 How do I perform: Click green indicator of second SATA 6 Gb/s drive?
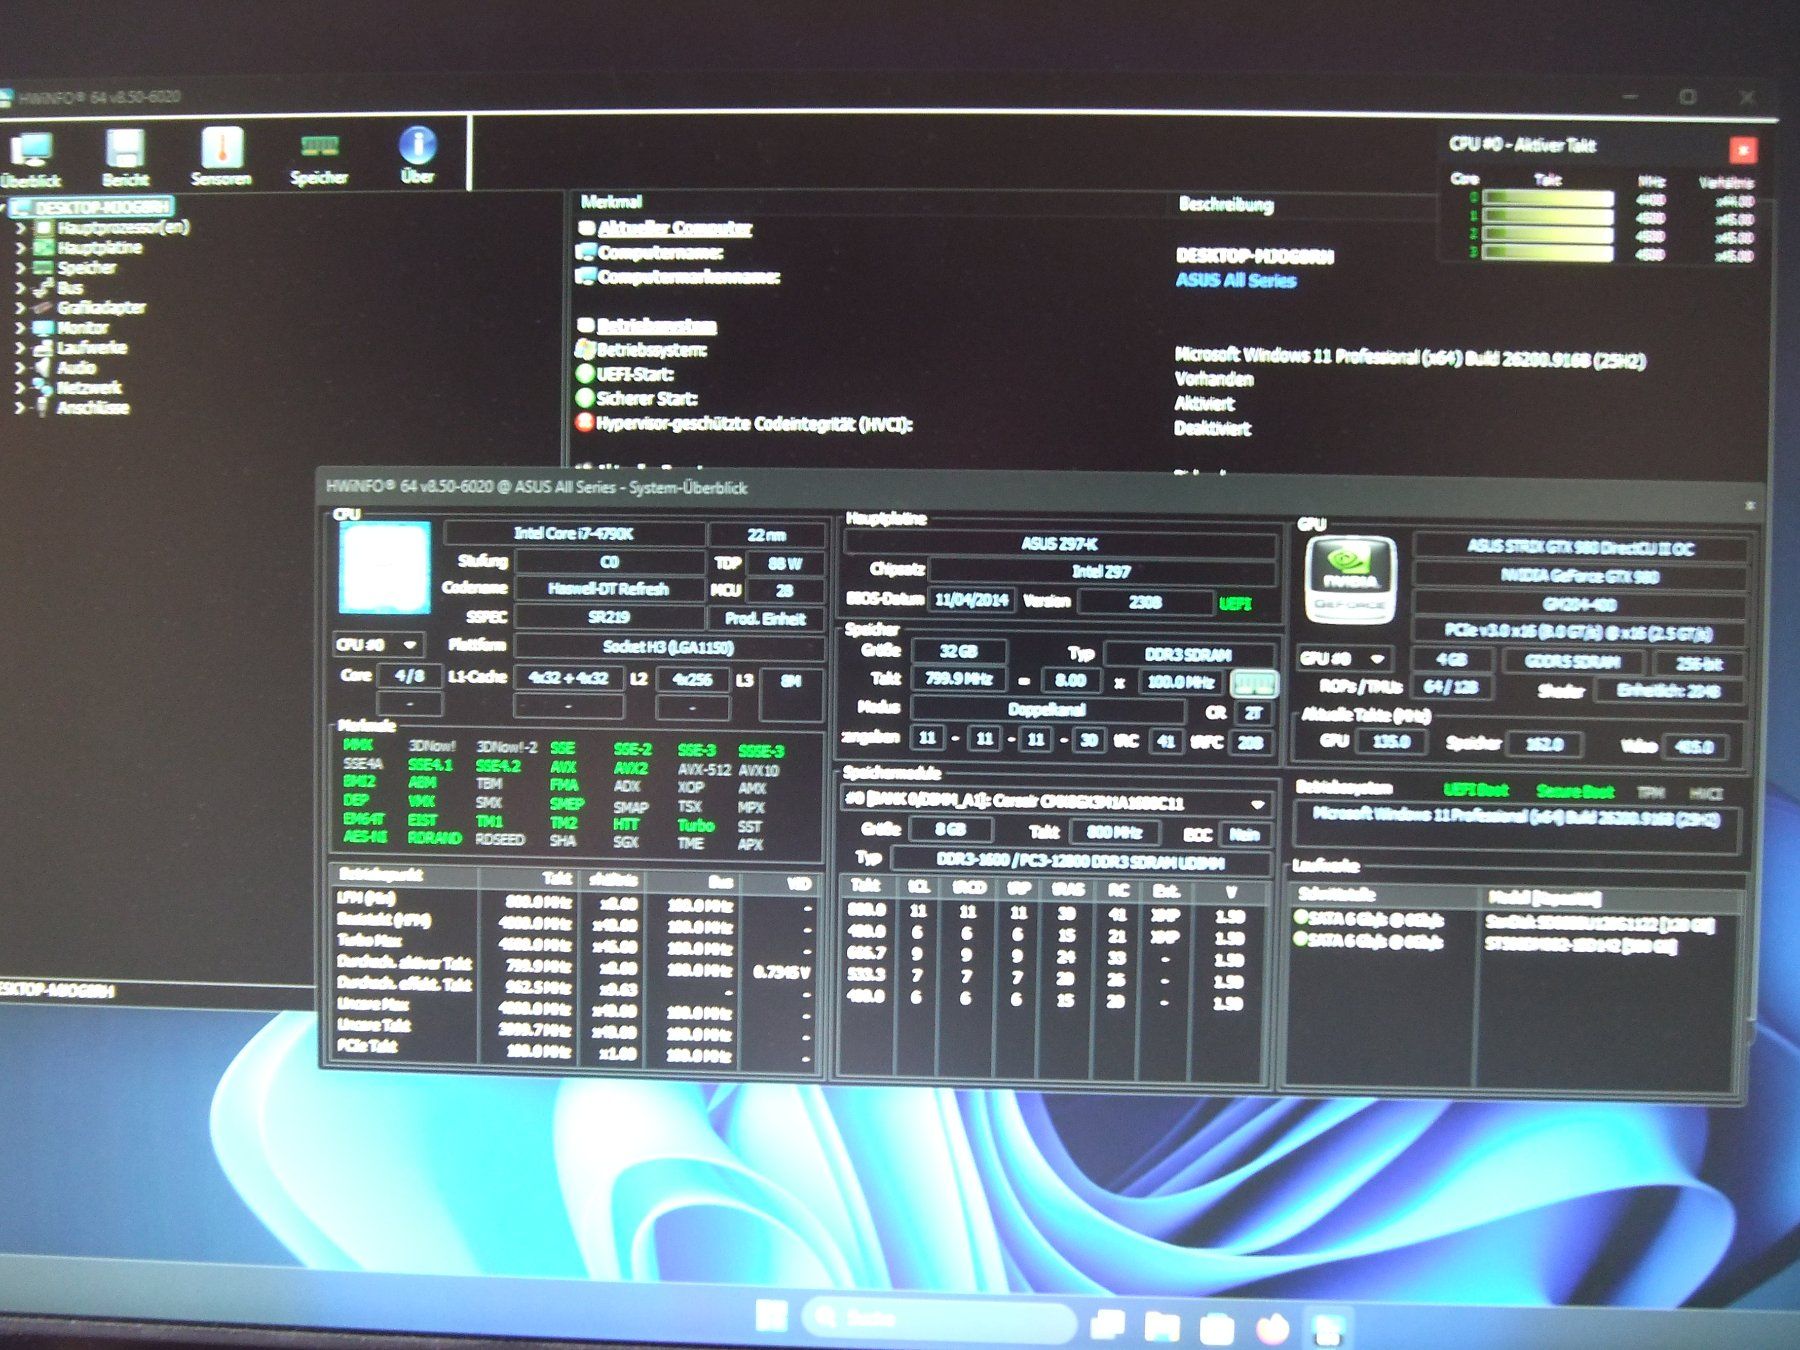point(1301,940)
